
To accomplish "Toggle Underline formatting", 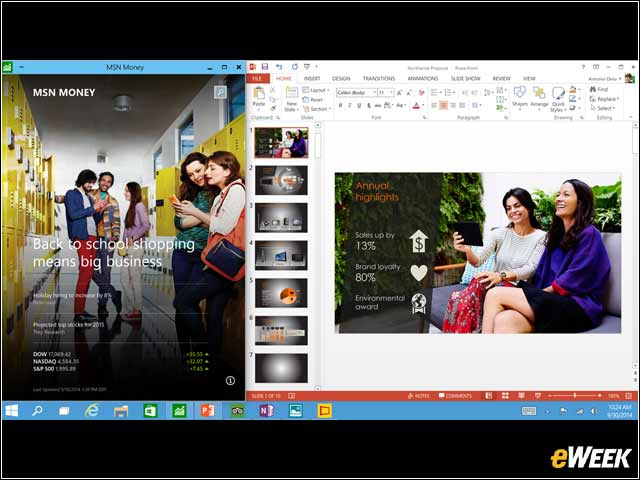I will [359, 106].
